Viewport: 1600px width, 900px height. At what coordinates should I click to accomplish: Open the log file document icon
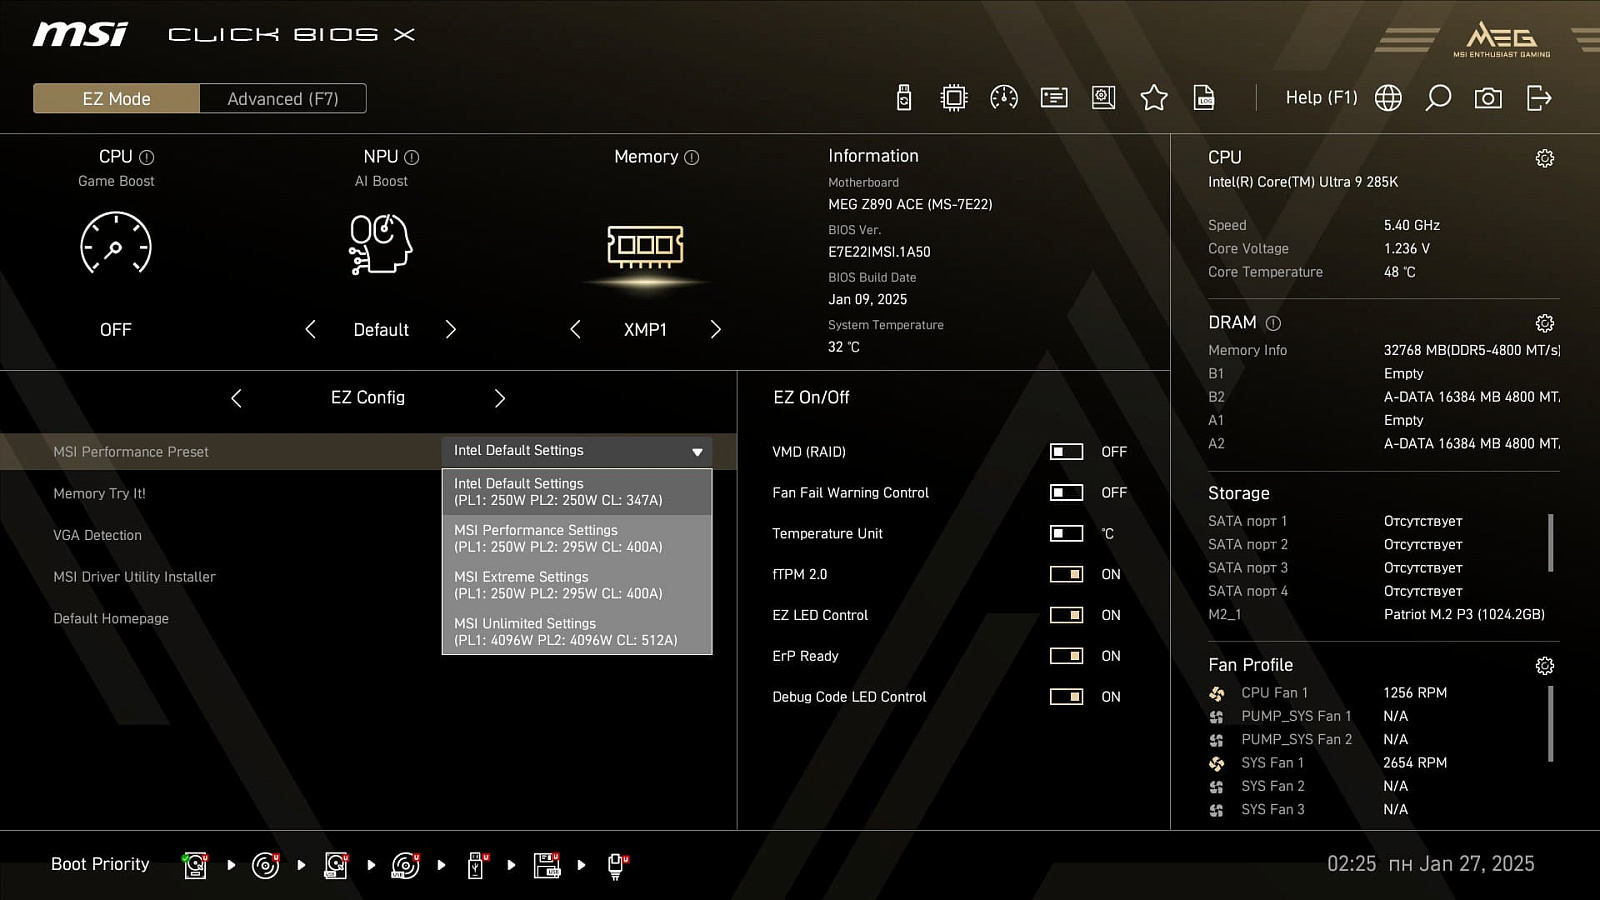coord(1204,98)
